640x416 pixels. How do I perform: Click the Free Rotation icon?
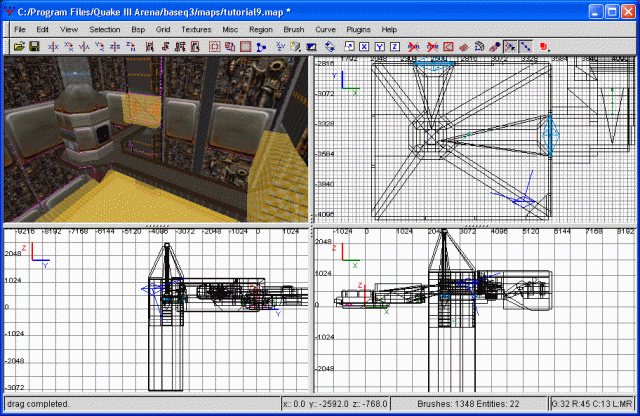[330, 47]
